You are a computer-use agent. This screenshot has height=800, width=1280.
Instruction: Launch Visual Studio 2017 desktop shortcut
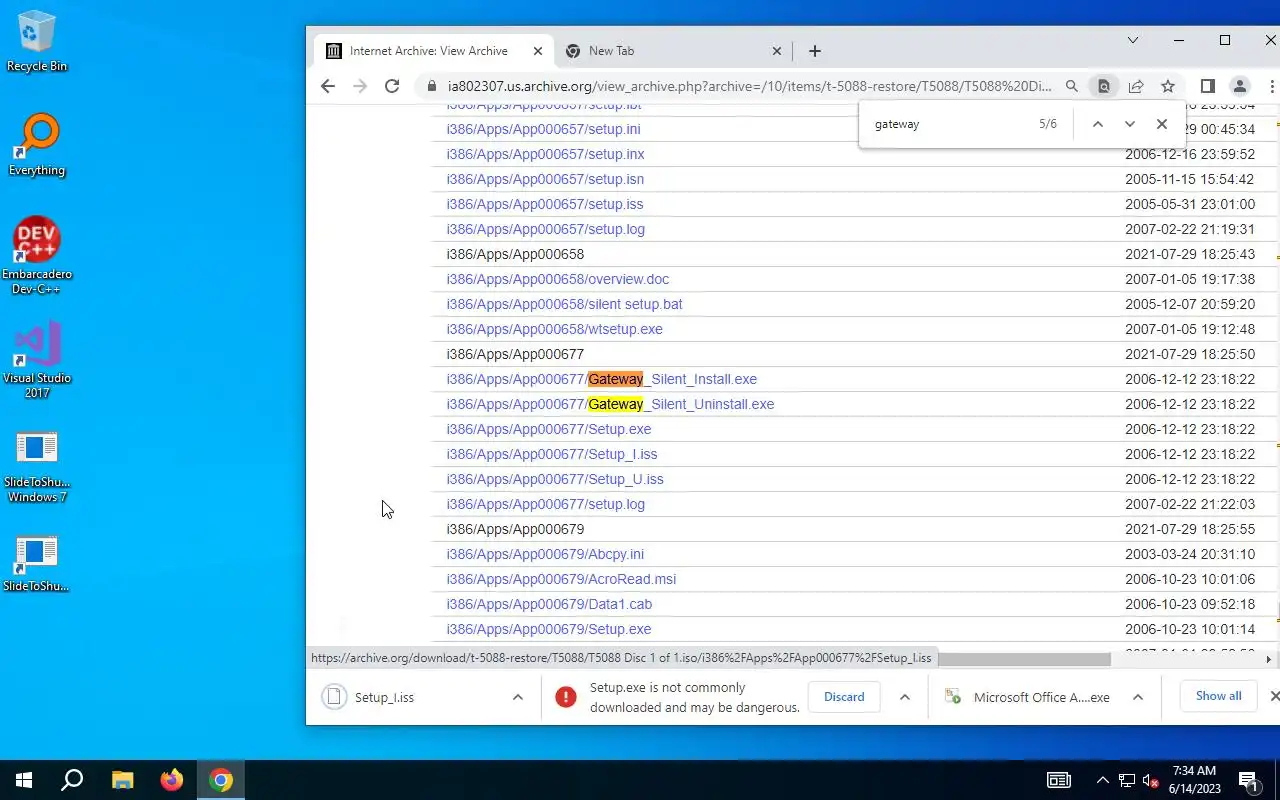coord(37,360)
